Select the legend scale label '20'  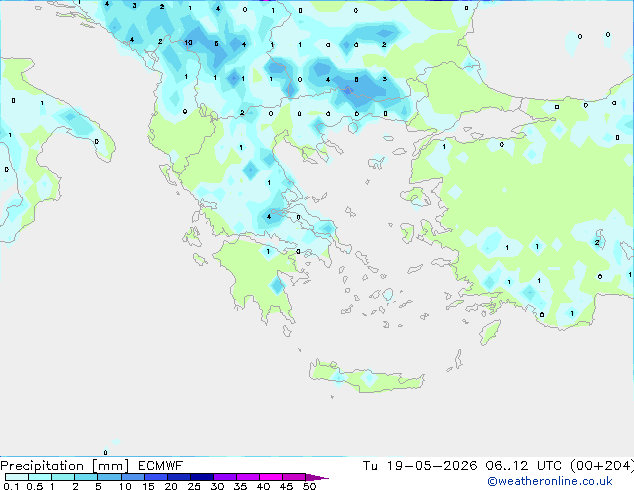(171, 486)
